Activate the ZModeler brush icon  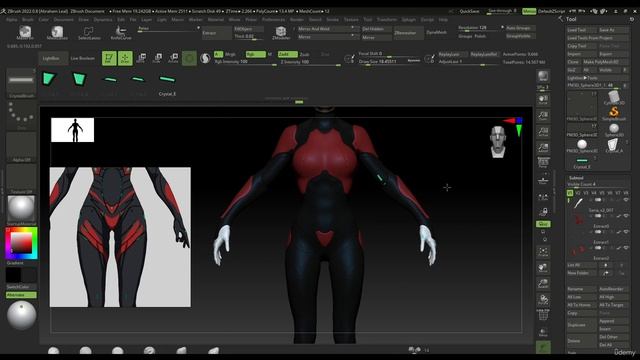(x=281, y=33)
